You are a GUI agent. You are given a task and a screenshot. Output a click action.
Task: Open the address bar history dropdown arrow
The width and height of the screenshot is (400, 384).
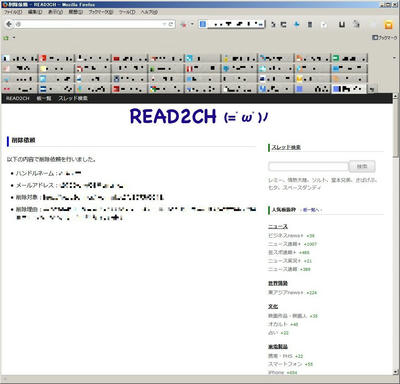(164, 24)
